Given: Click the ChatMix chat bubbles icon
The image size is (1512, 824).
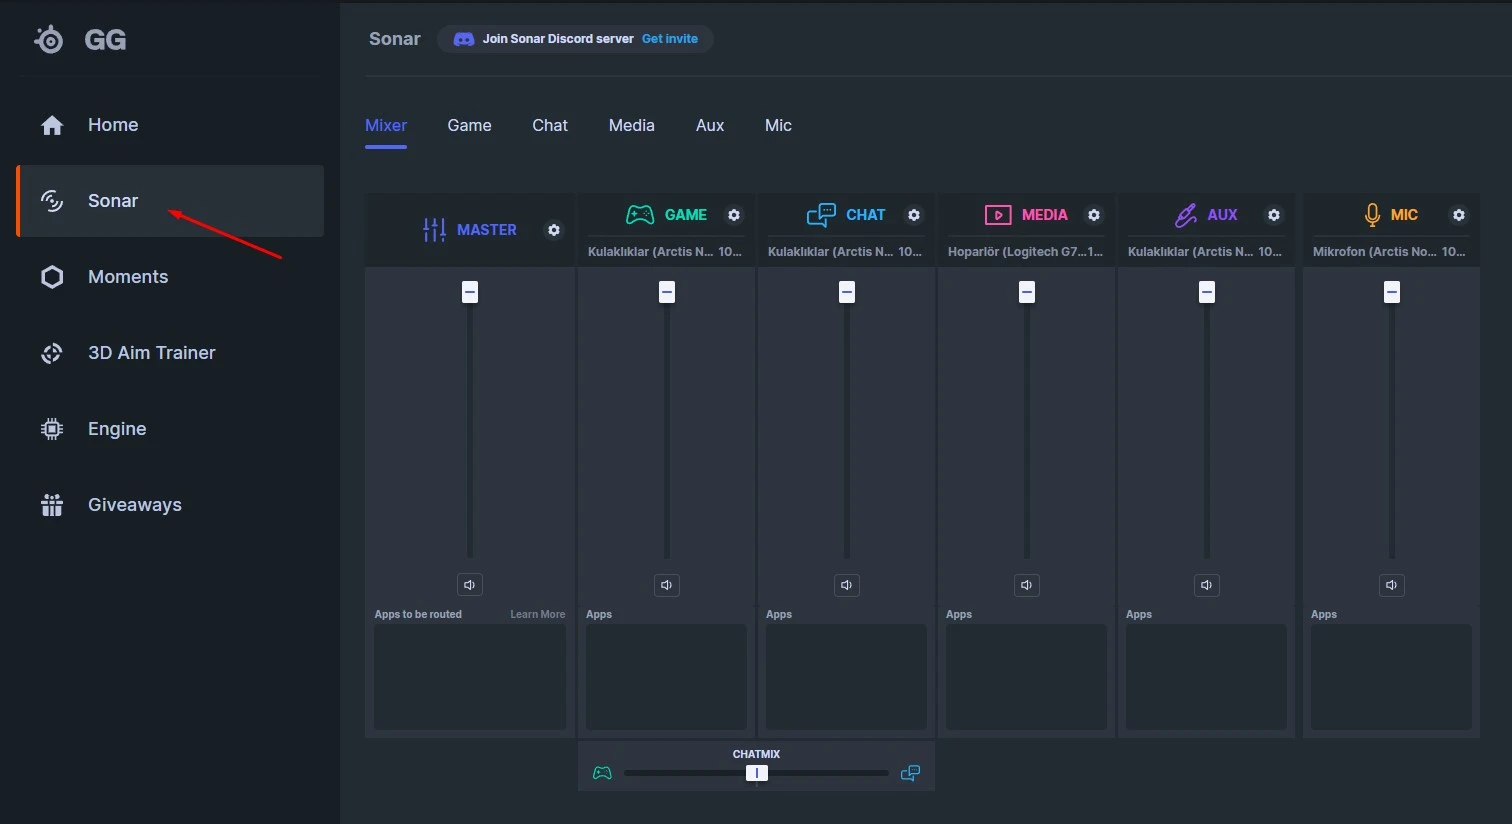Looking at the screenshot, I should click(910, 773).
